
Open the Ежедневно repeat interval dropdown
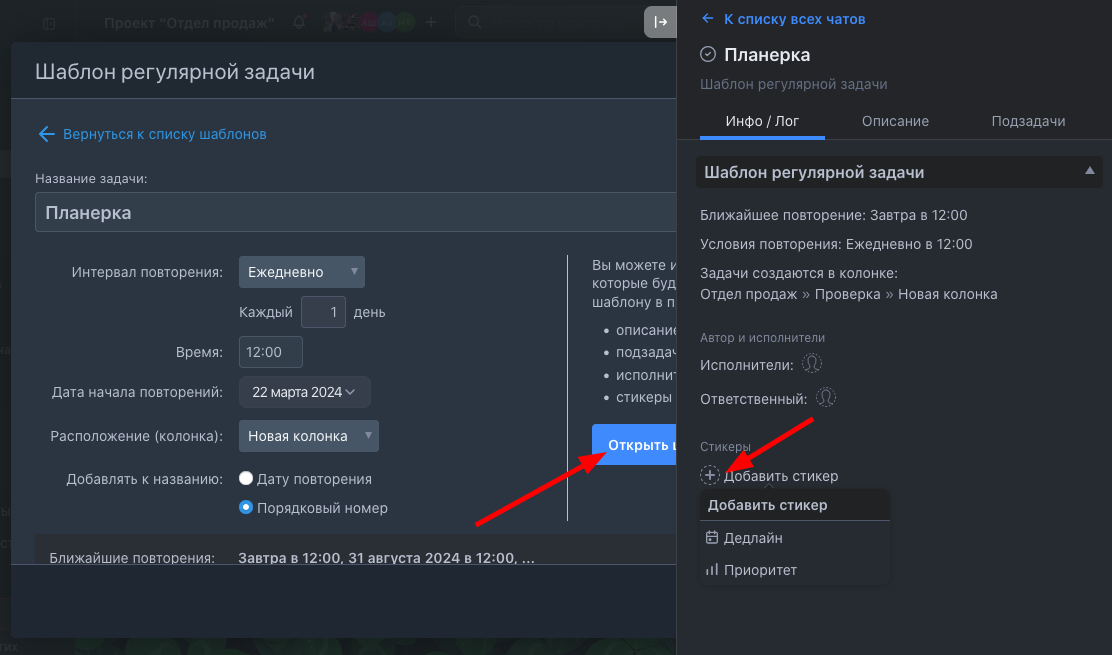tap(301, 272)
